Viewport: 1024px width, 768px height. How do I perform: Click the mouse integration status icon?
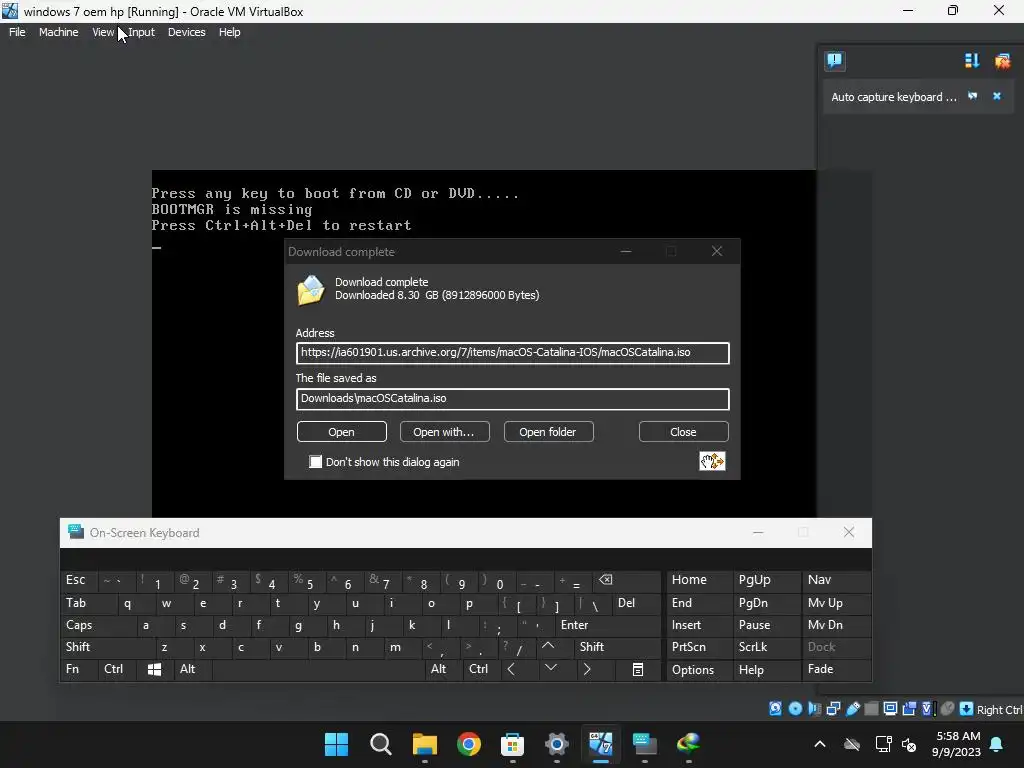point(947,709)
